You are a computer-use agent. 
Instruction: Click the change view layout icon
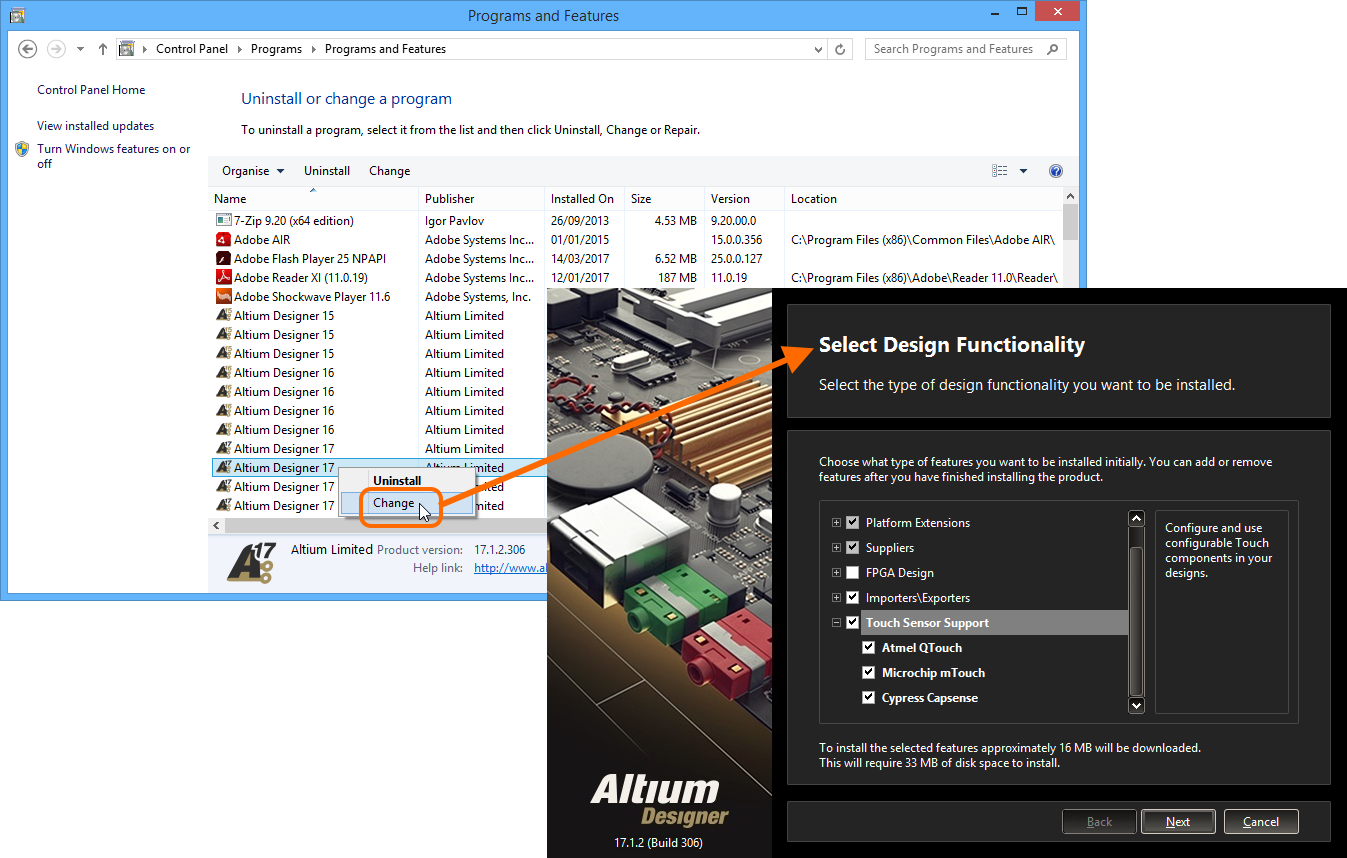1000,171
